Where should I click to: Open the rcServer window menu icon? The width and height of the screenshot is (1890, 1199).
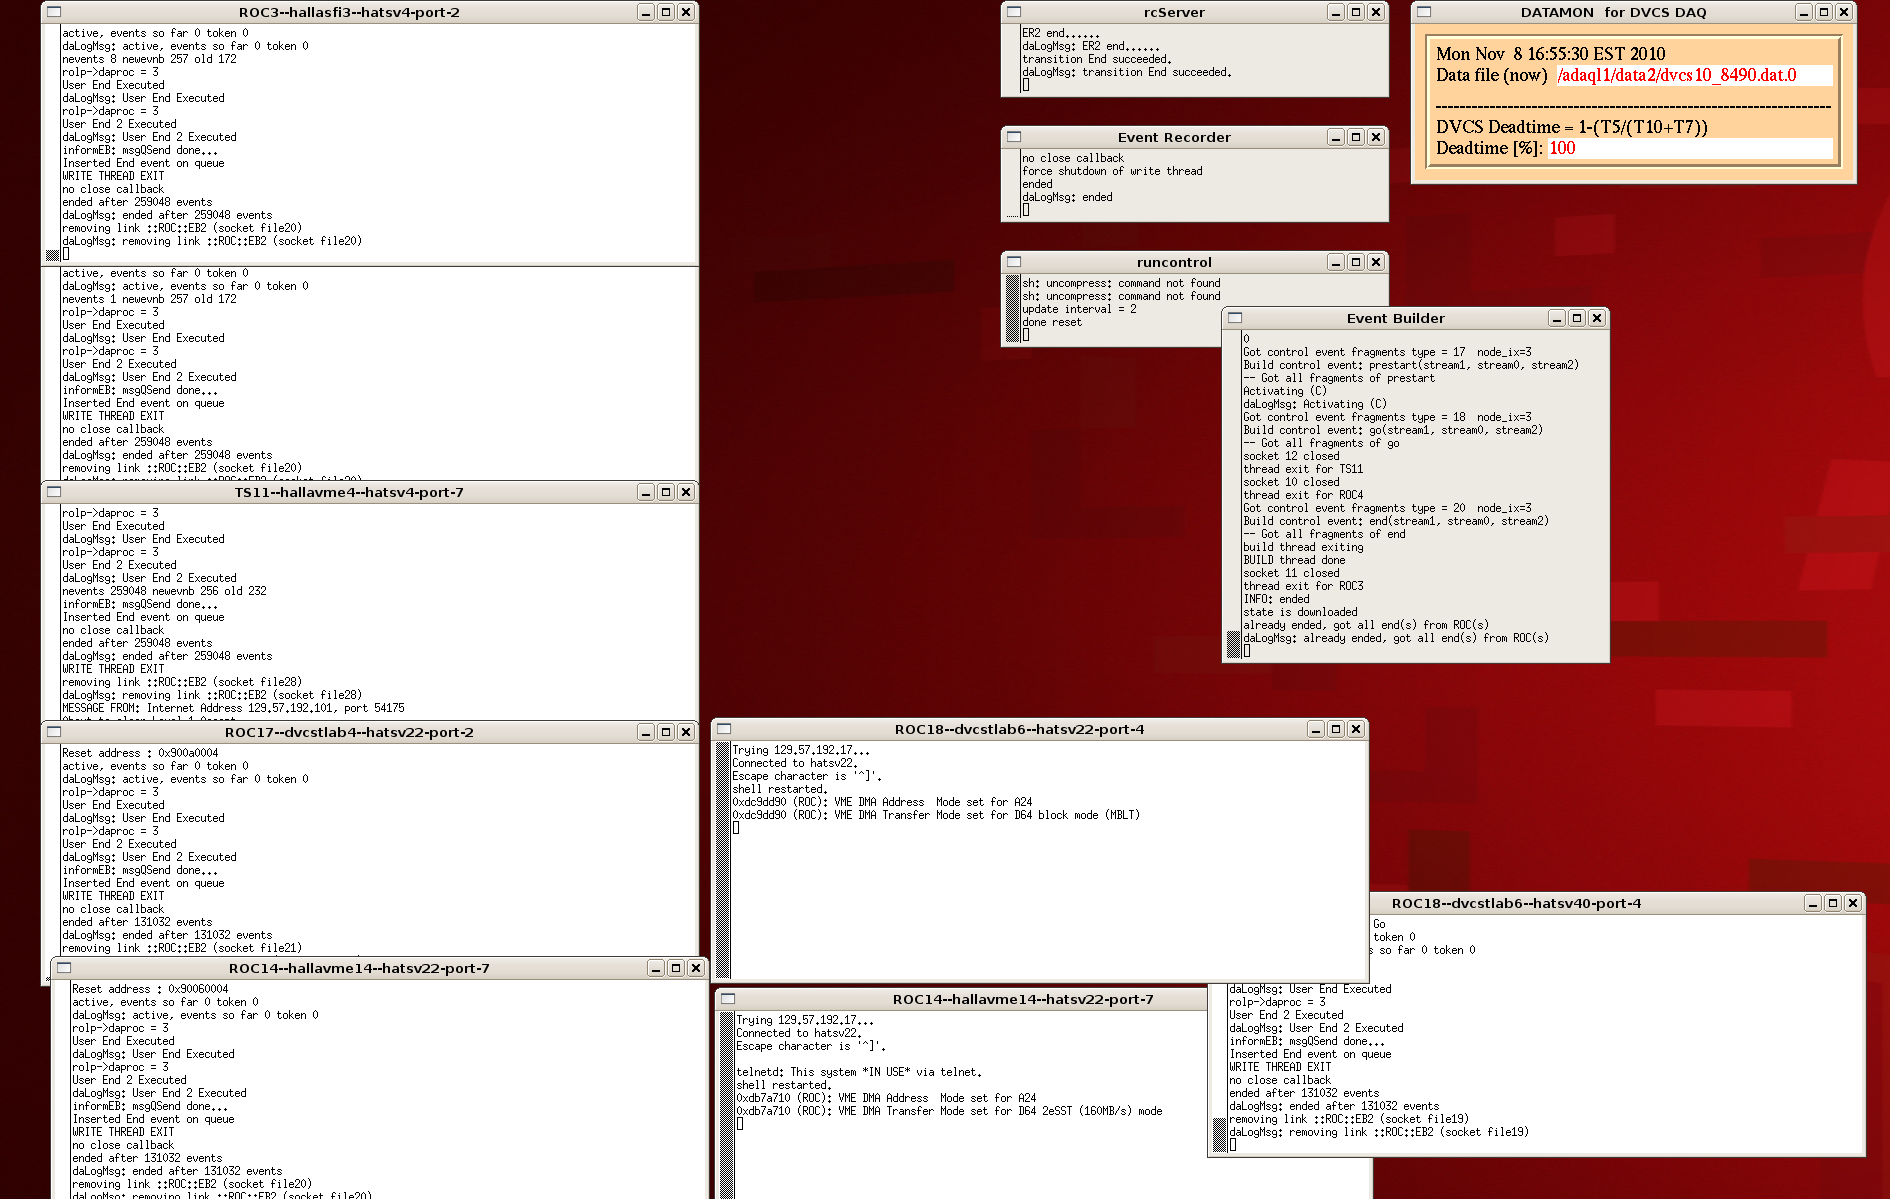(1014, 12)
